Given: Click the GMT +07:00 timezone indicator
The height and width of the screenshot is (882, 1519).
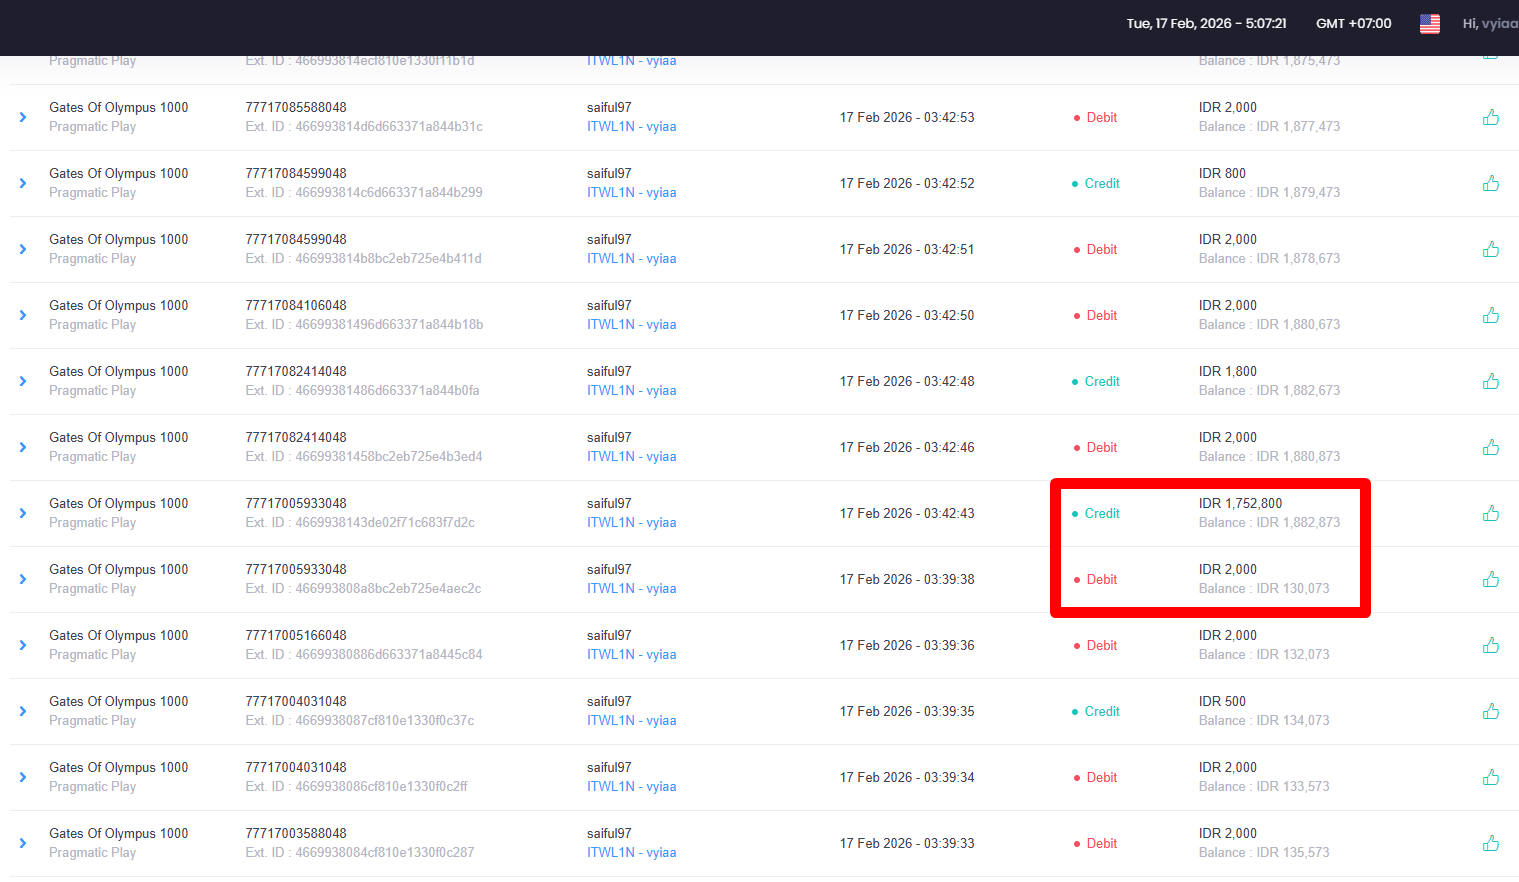Looking at the screenshot, I should click(x=1353, y=23).
